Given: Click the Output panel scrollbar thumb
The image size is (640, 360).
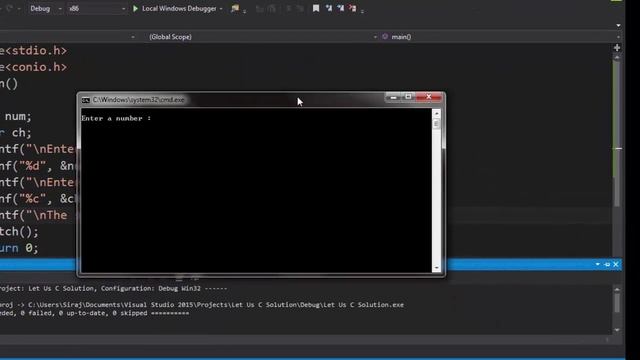Looking at the screenshot, I should tap(617, 303).
